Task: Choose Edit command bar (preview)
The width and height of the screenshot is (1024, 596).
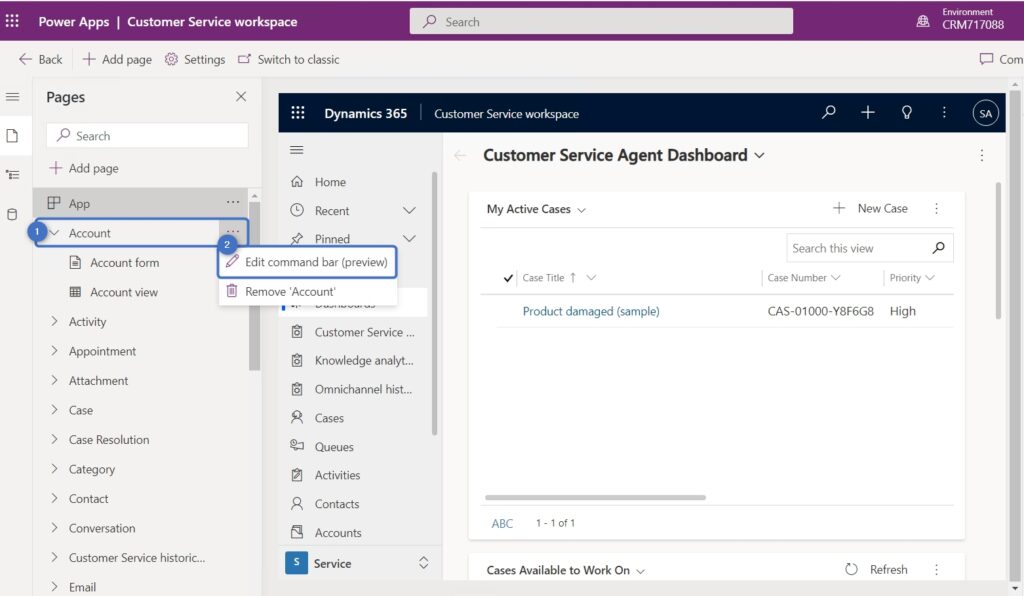Action: 308,262
